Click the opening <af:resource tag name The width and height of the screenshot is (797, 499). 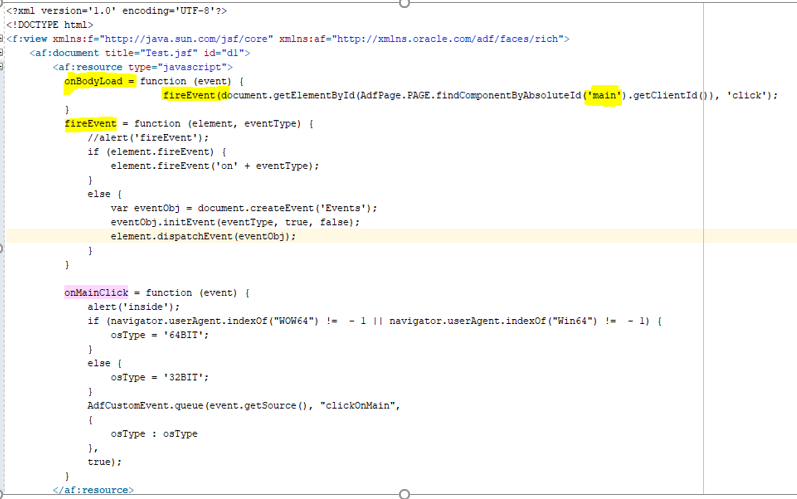[x=87, y=67]
